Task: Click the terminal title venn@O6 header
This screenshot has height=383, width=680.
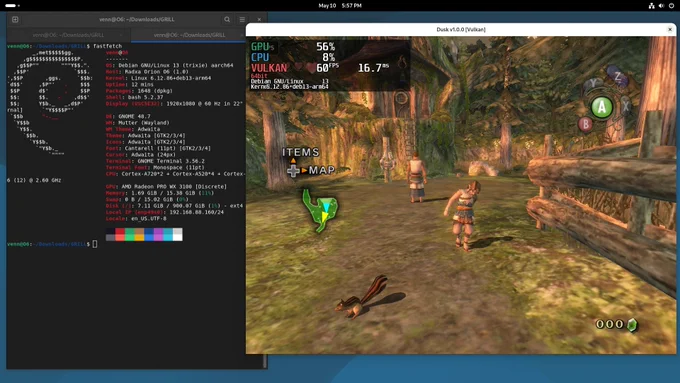Action: point(137,20)
